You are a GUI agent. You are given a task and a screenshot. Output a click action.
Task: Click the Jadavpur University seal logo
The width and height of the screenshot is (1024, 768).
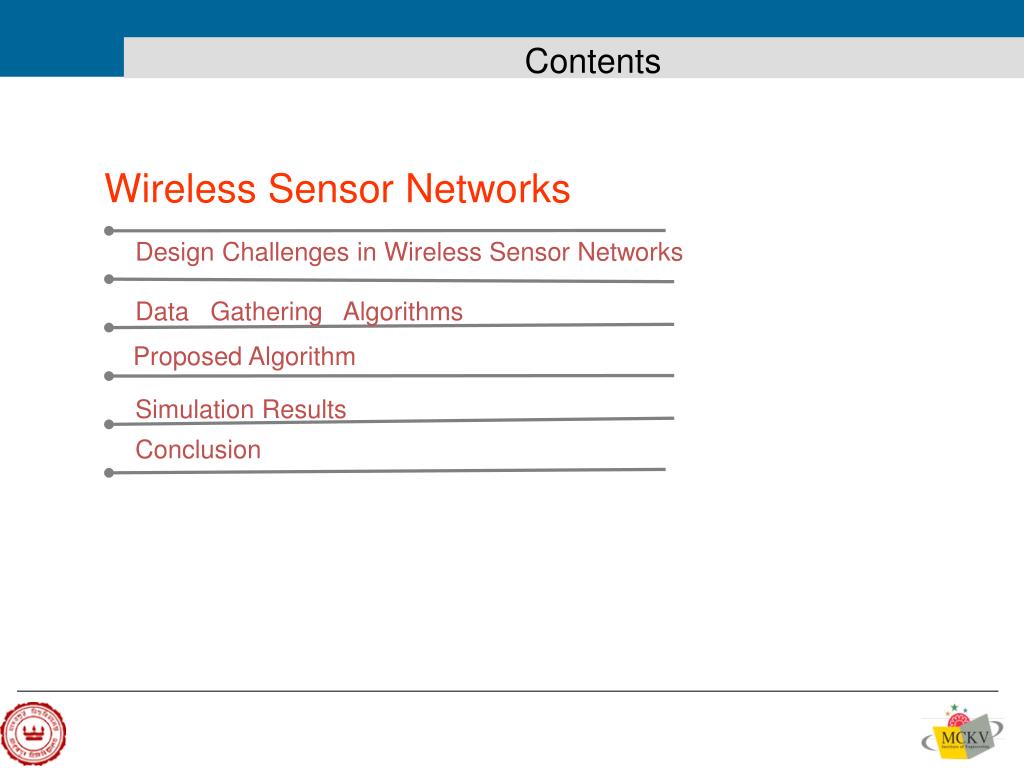[33, 733]
